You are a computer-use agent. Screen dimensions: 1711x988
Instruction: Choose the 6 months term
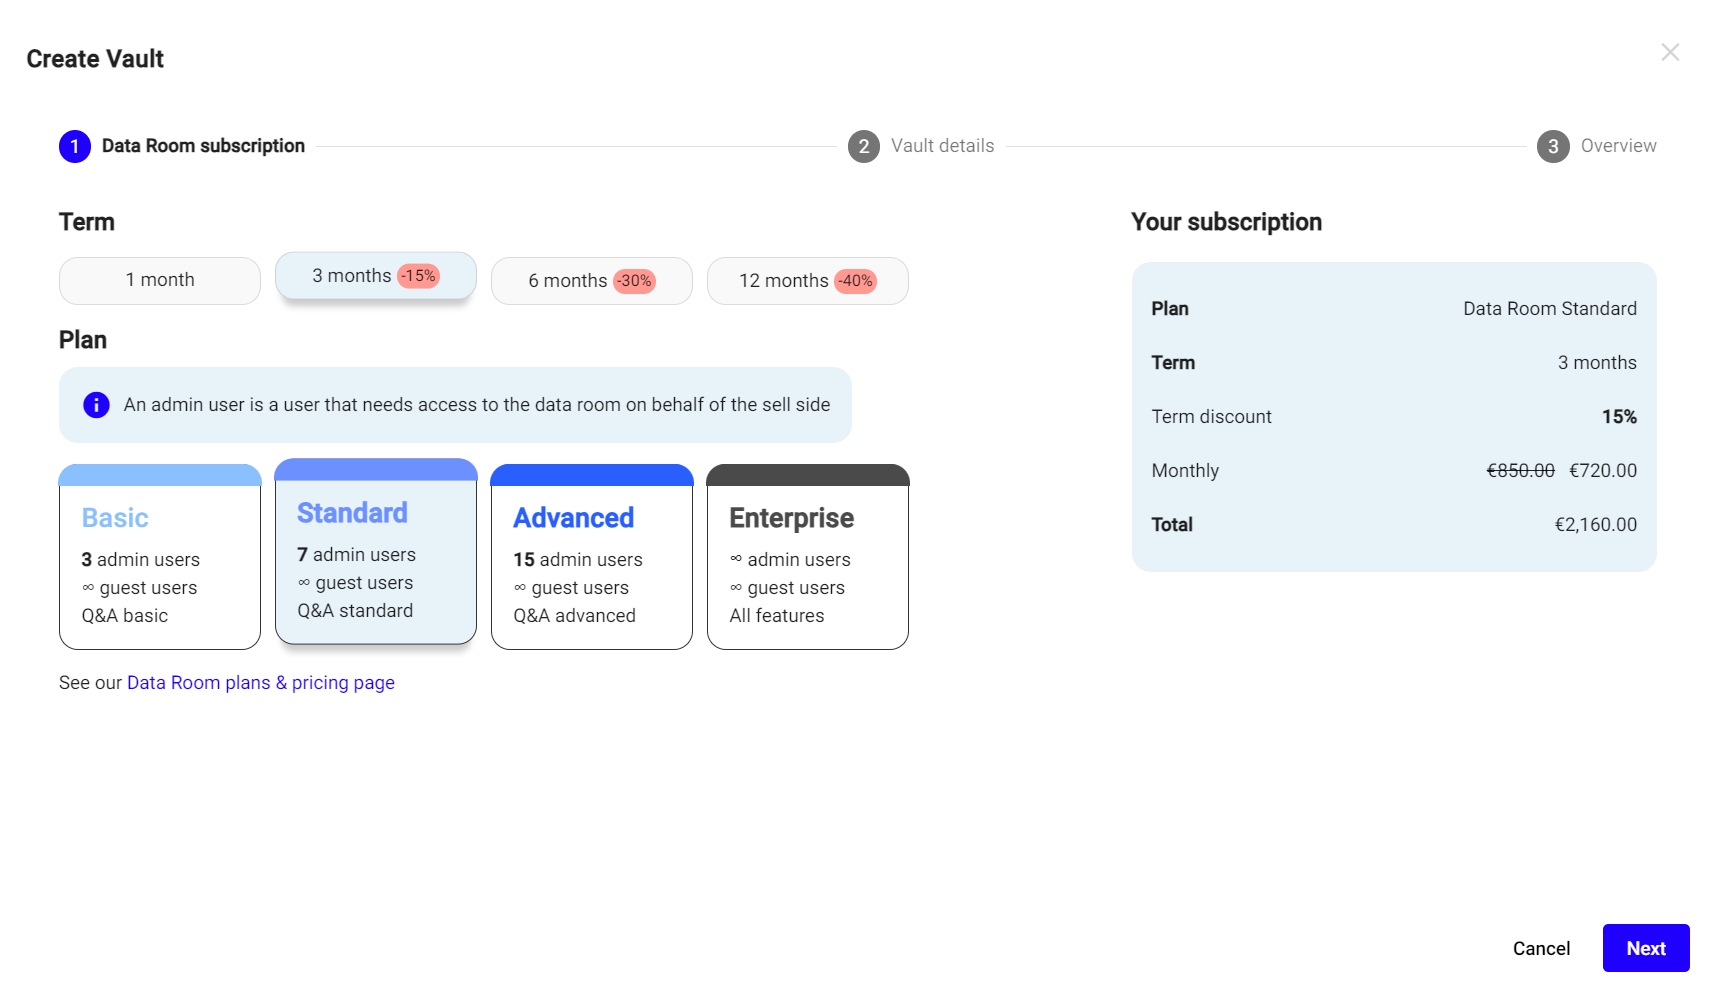pyautogui.click(x=567, y=281)
